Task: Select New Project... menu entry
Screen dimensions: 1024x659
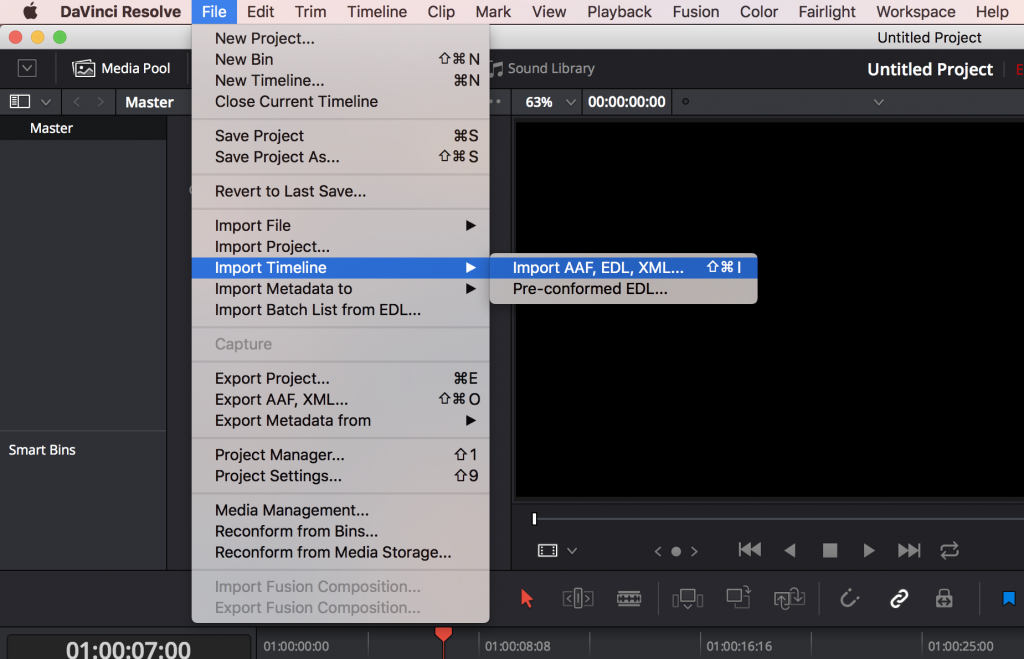Action: pos(340,39)
